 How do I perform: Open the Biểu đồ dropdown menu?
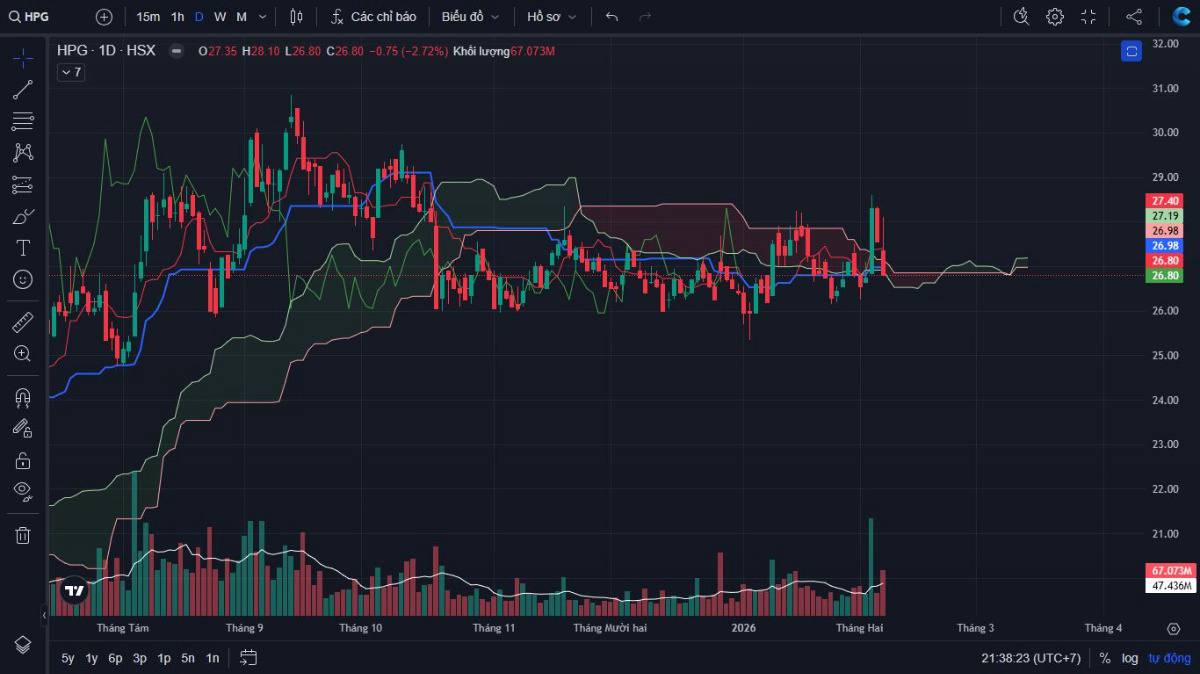click(x=470, y=17)
